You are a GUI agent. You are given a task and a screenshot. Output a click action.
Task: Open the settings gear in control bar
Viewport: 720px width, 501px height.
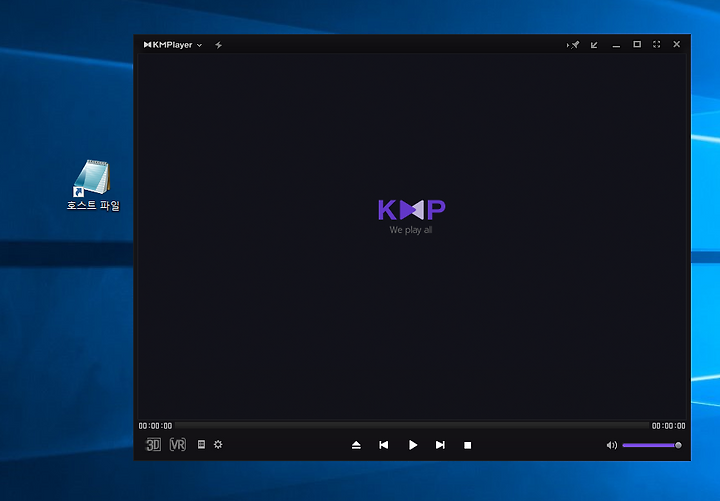click(218, 445)
